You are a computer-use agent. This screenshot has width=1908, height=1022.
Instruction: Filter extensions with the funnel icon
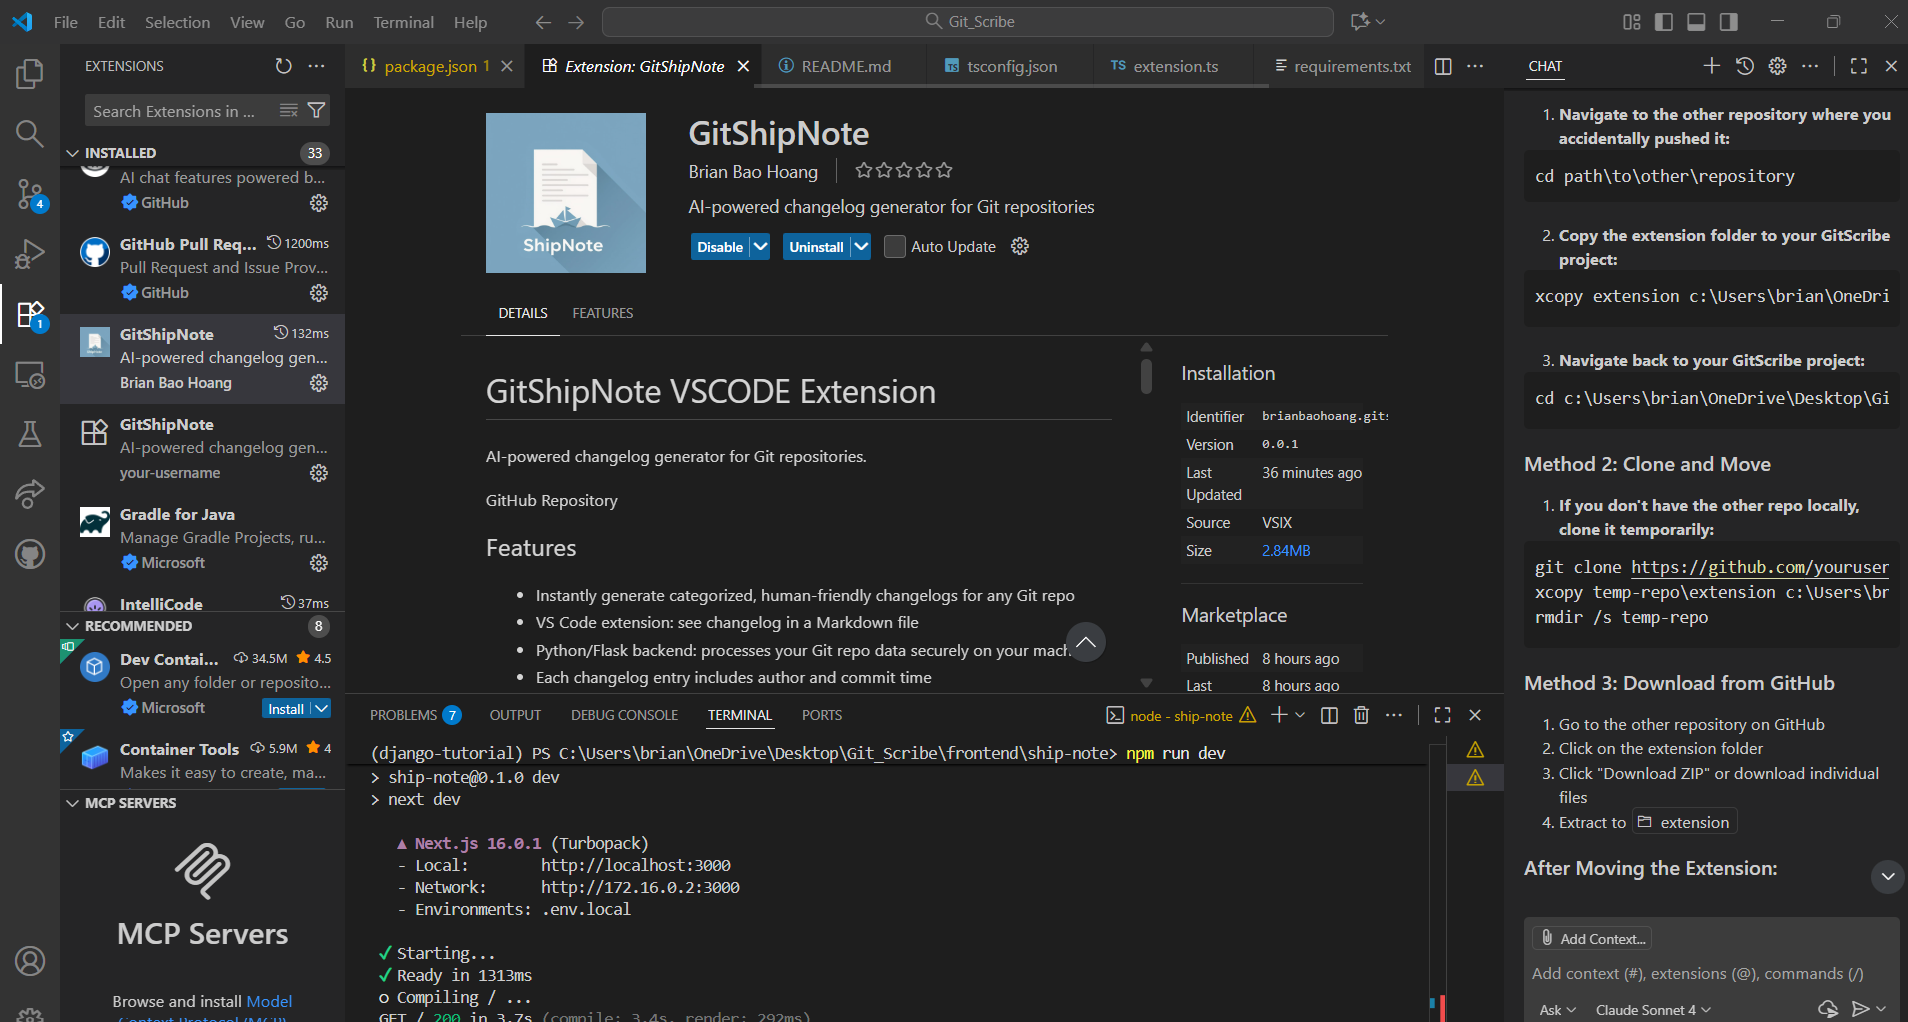316,111
